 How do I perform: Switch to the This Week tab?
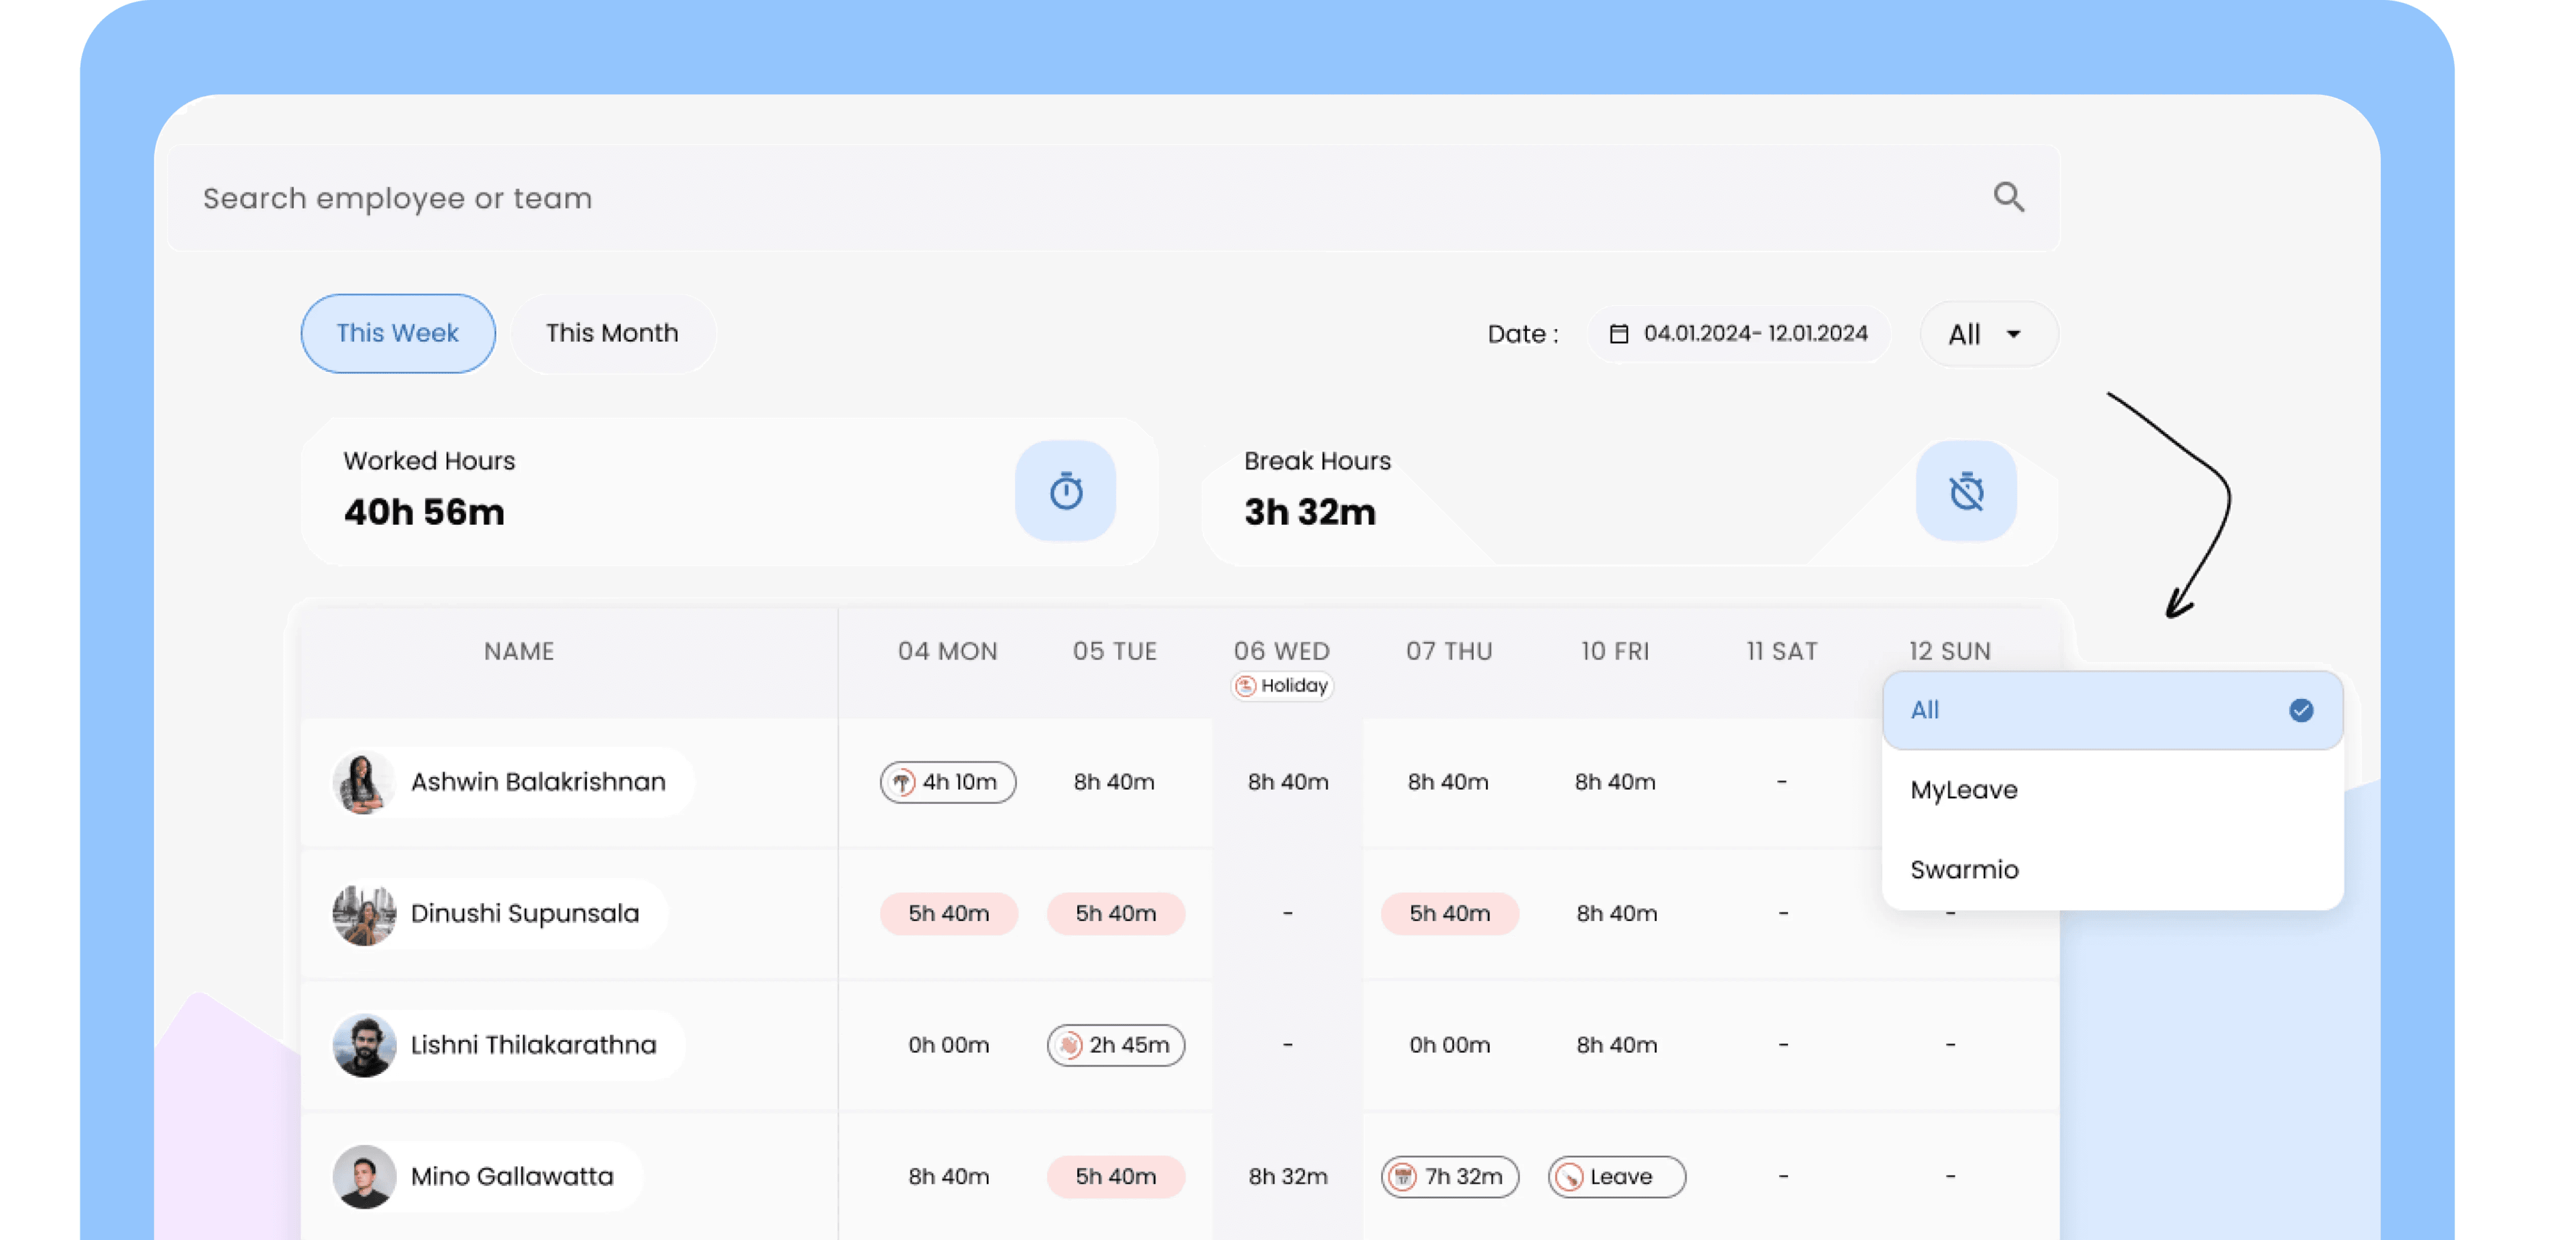click(397, 333)
